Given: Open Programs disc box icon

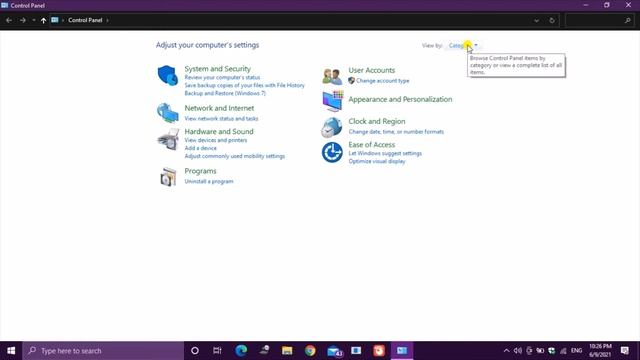Looking at the screenshot, I should (x=168, y=177).
